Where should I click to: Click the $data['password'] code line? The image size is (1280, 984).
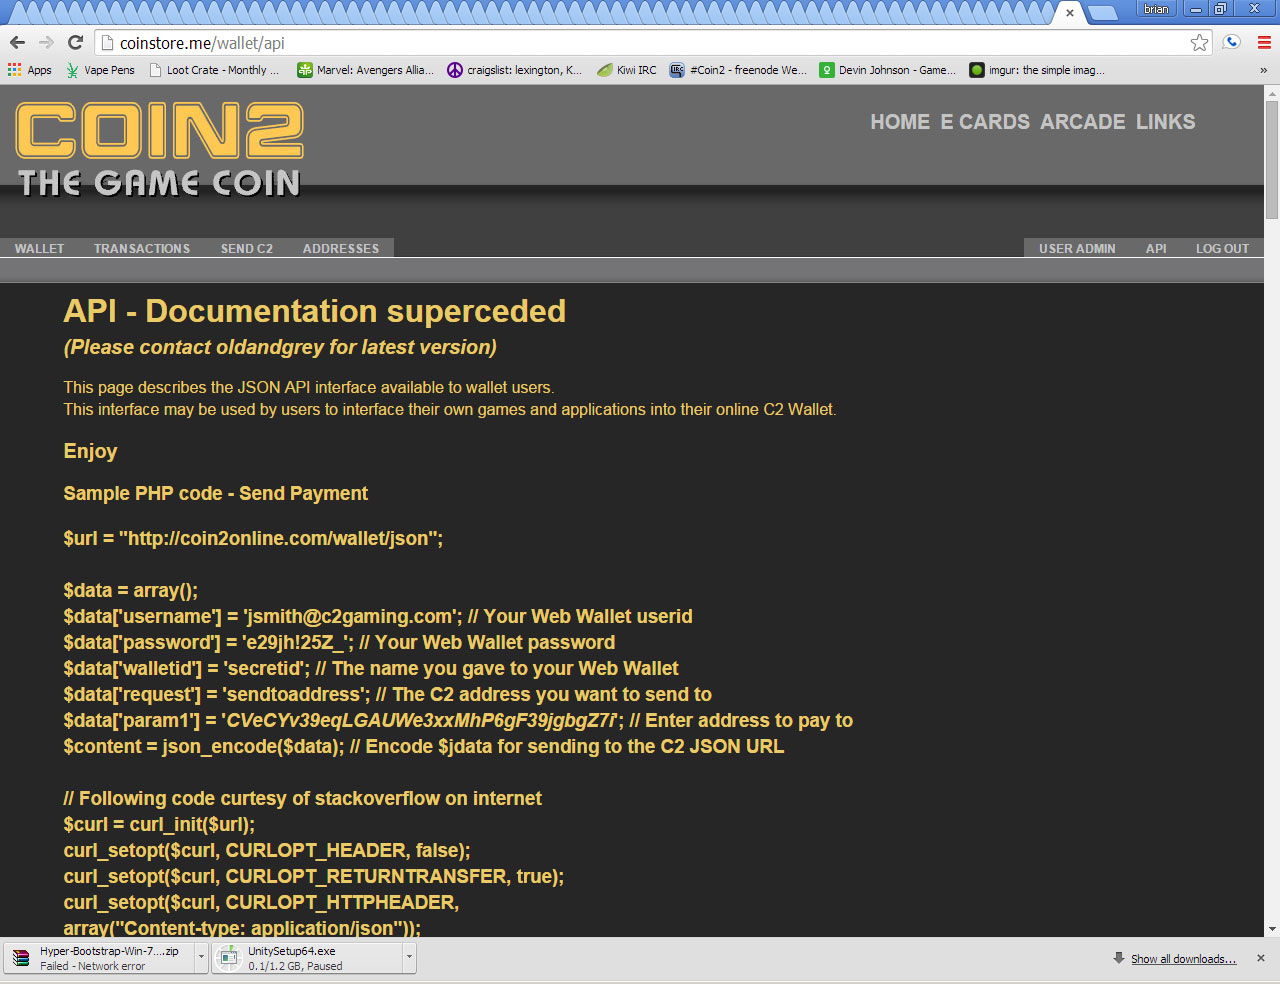tap(339, 642)
